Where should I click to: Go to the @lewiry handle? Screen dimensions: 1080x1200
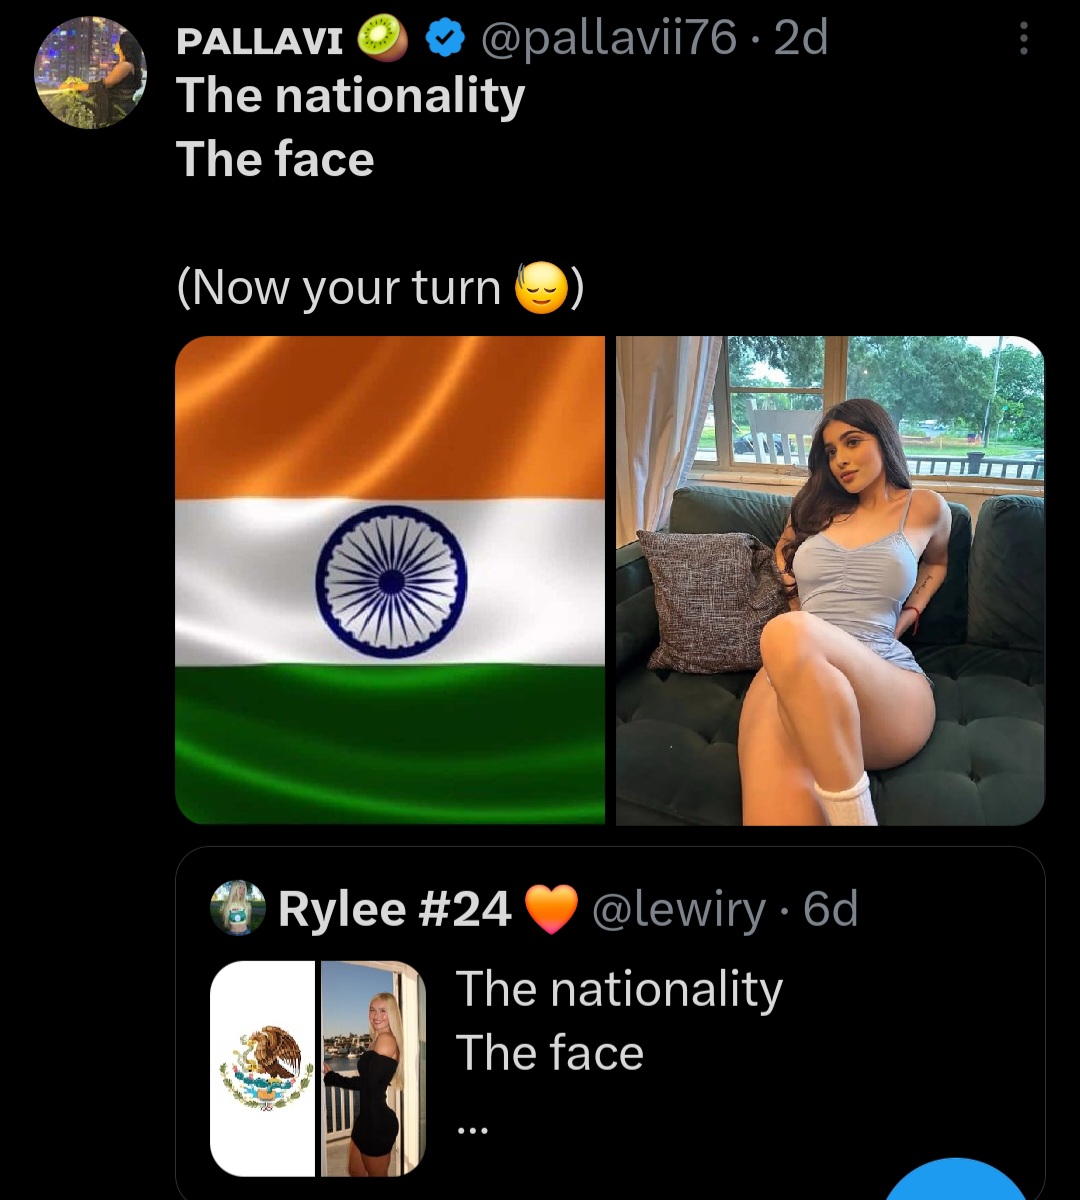[x=679, y=910]
